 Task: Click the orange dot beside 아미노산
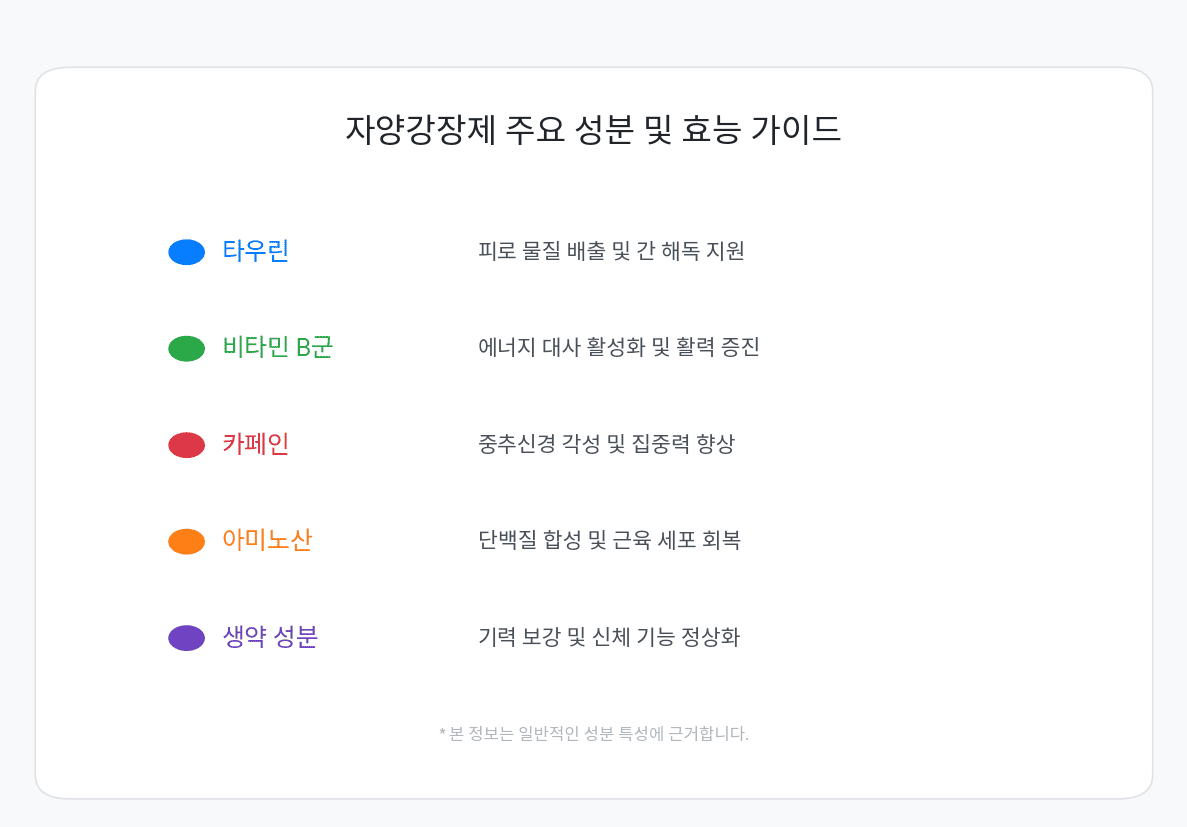coord(187,541)
